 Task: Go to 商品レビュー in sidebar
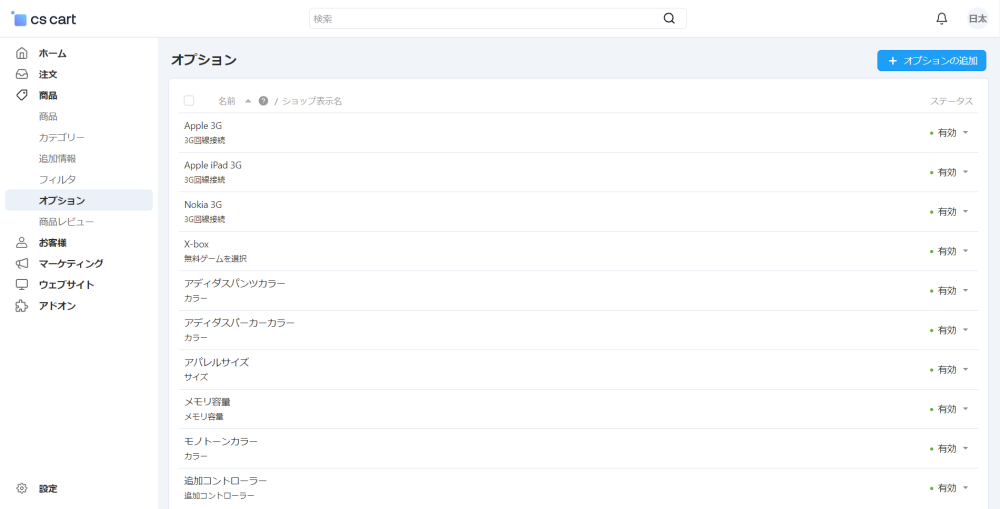[66, 221]
